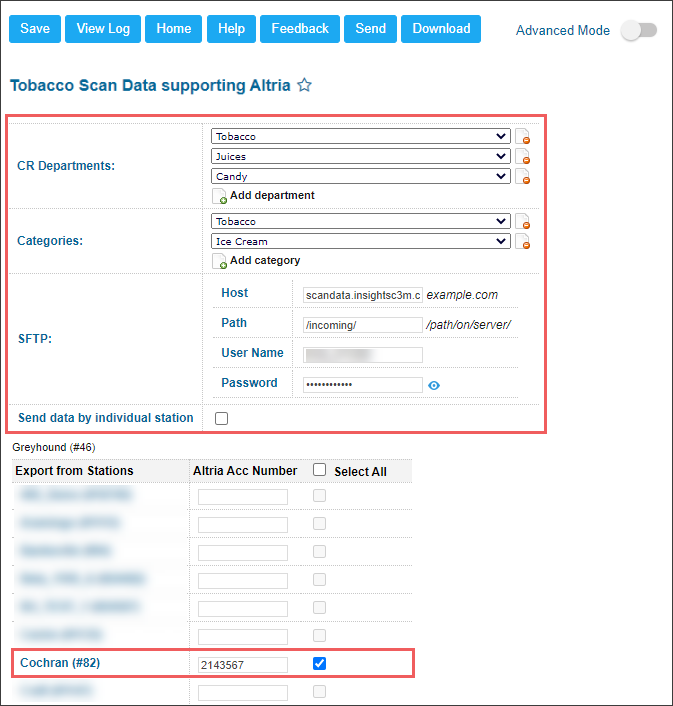This screenshot has height=706, width=673.
Task: Open Help
Action: [231, 29]
